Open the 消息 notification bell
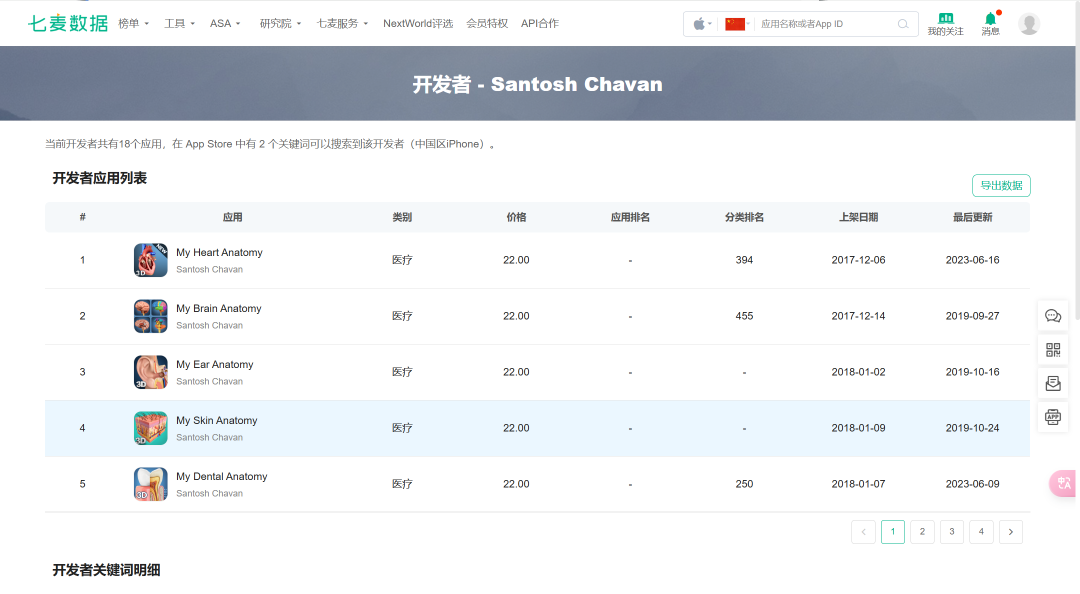 tap(990, 24)
